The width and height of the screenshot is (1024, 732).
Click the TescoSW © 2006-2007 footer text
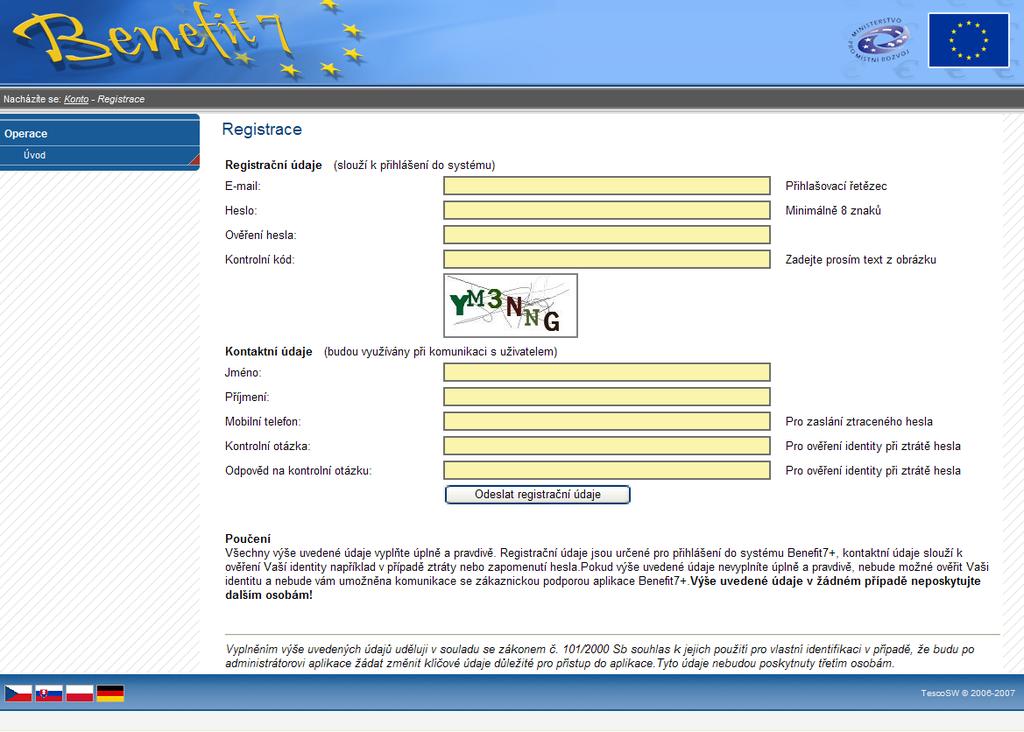968,693
